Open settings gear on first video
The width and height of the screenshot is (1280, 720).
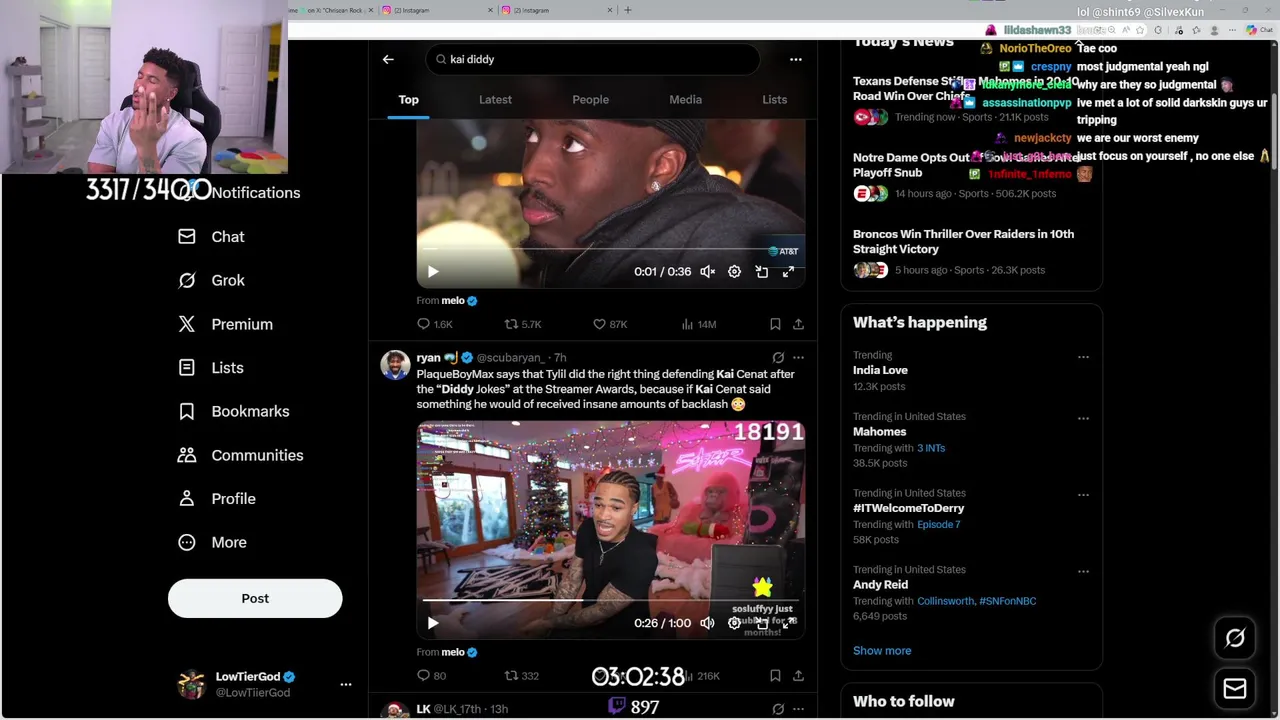[734, 271]
